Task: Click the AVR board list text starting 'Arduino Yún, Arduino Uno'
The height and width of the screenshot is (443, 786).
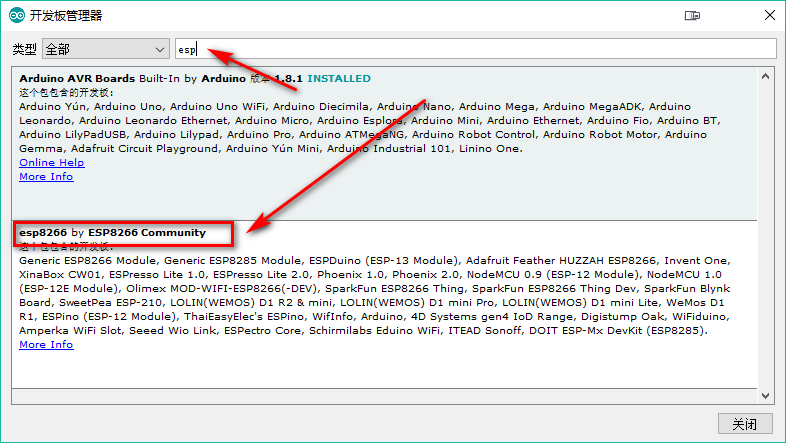Action: (370, 128)
